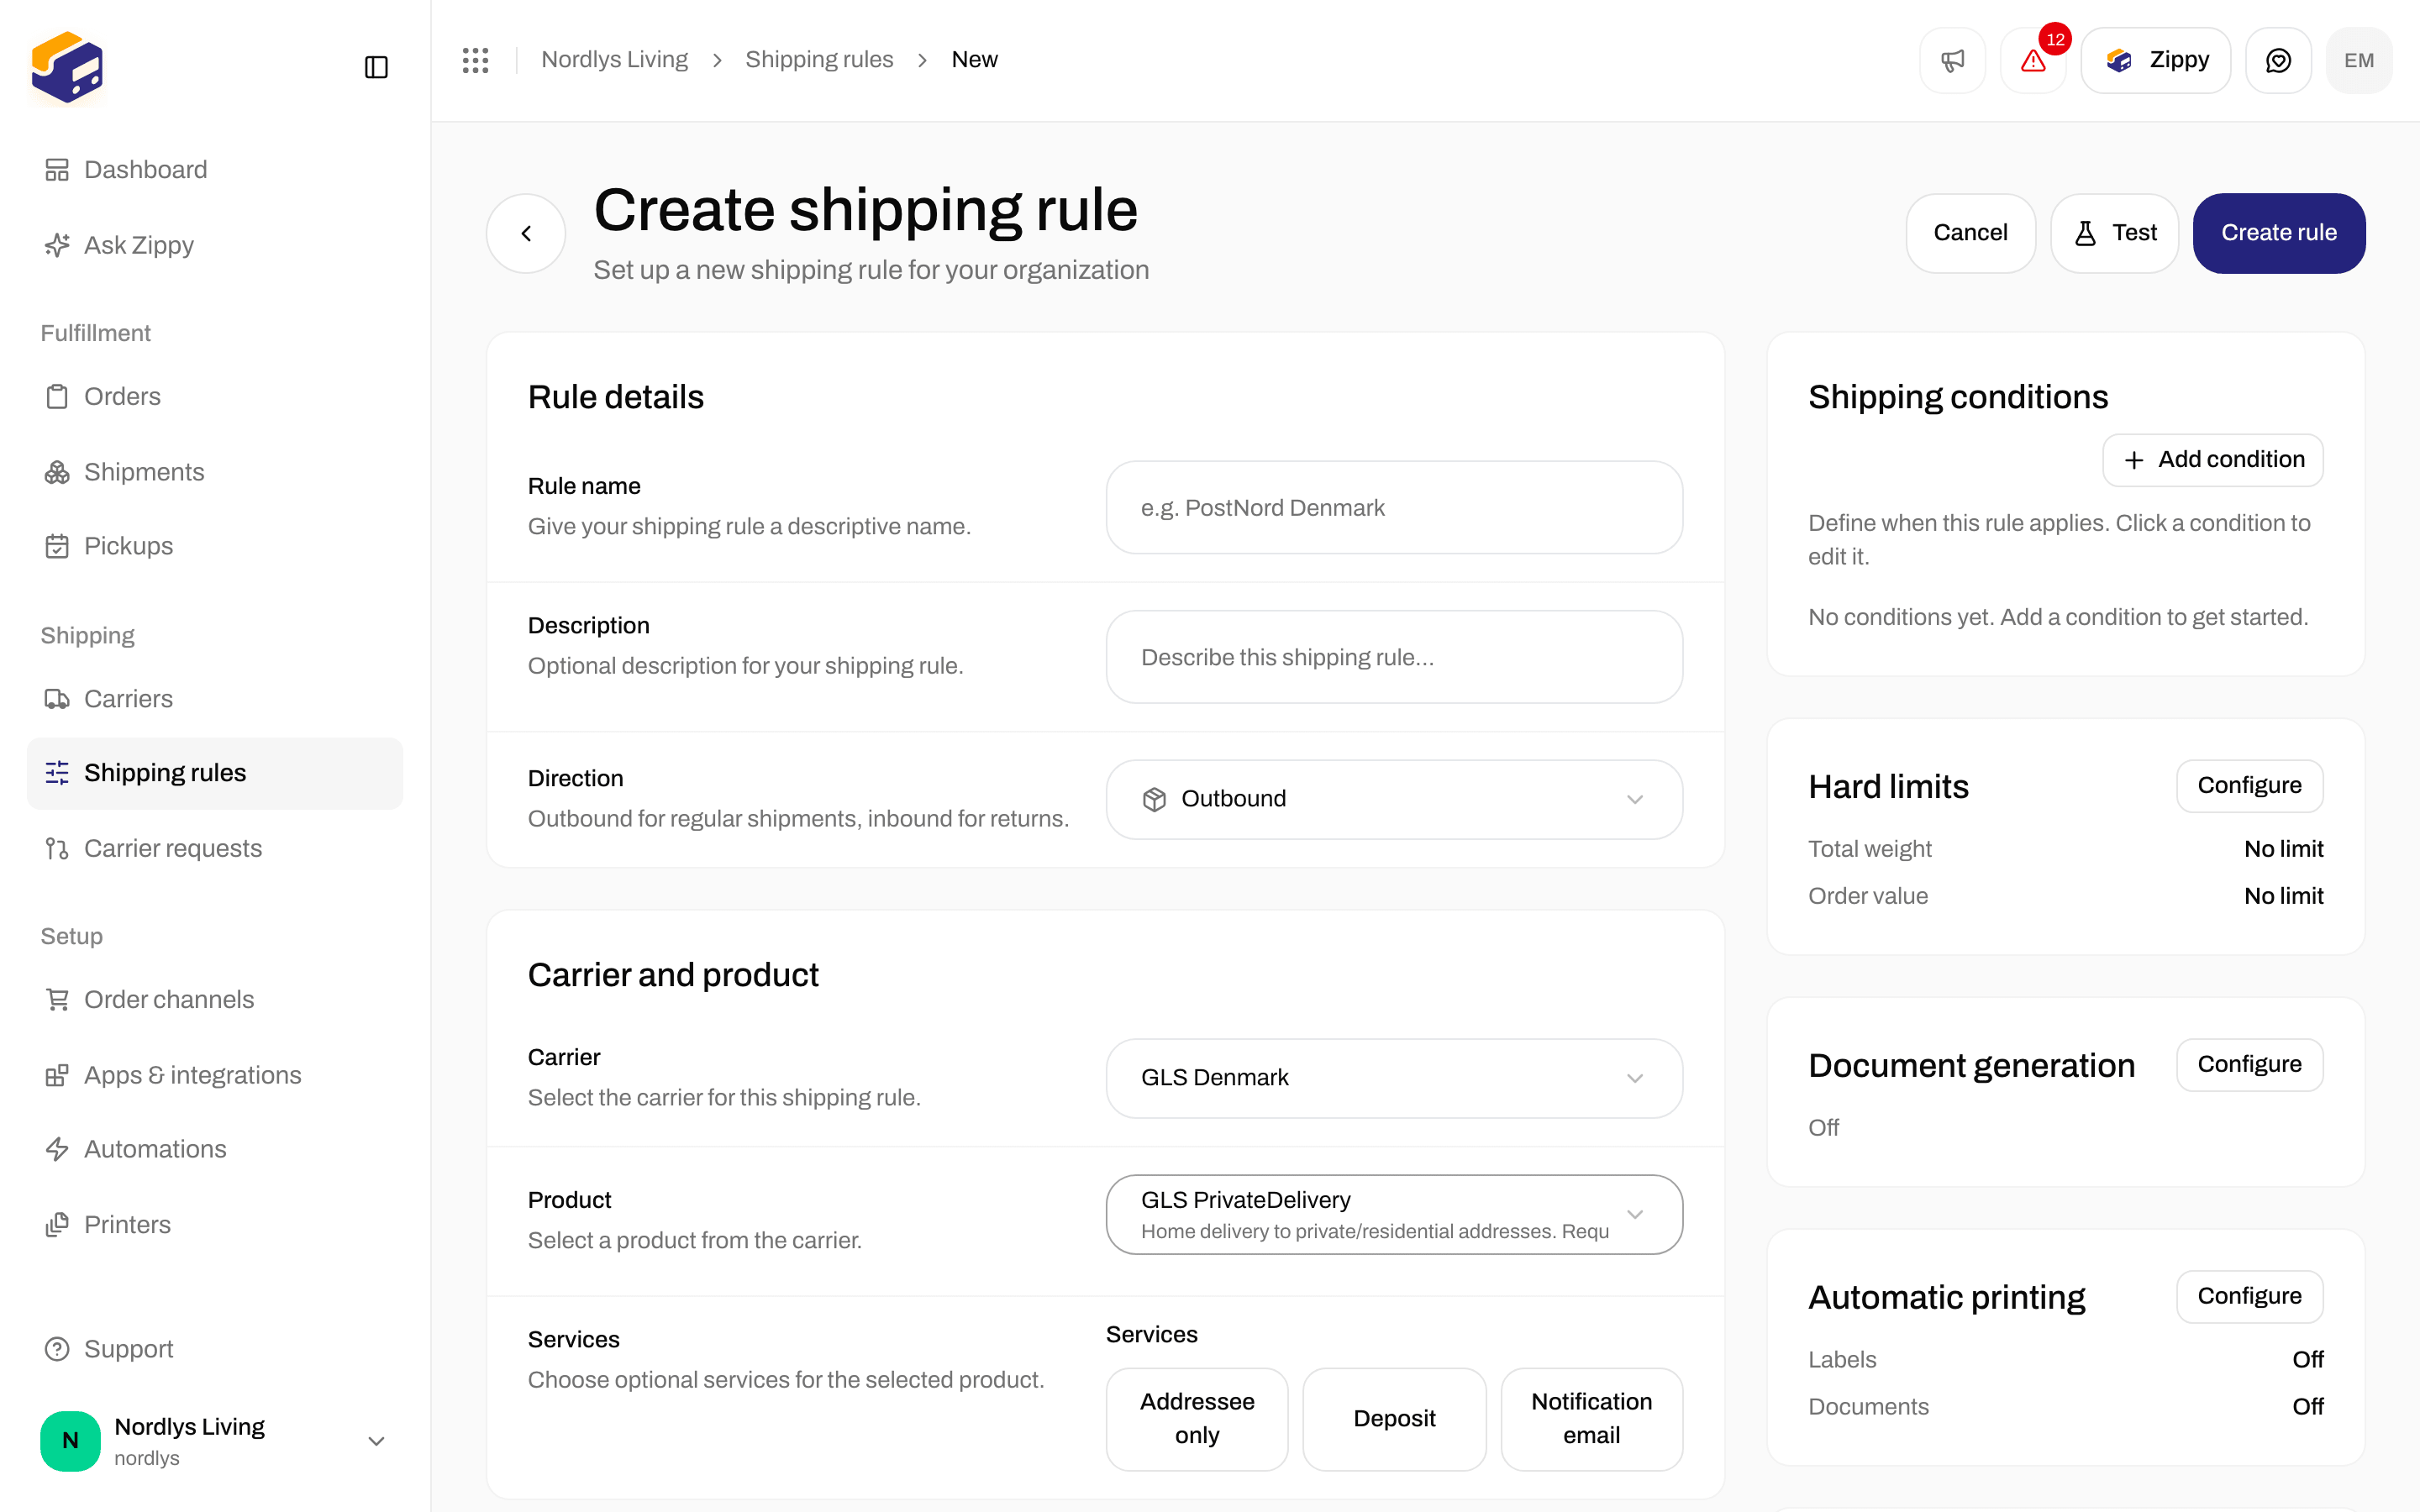View alerts with 12 notifications
2420x1512 pixels.
click(x=2033, y=60)
